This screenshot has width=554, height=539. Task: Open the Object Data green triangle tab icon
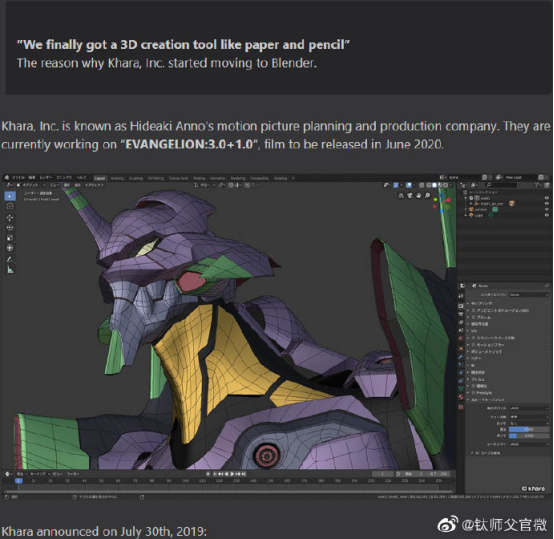[x=461, y=388]
